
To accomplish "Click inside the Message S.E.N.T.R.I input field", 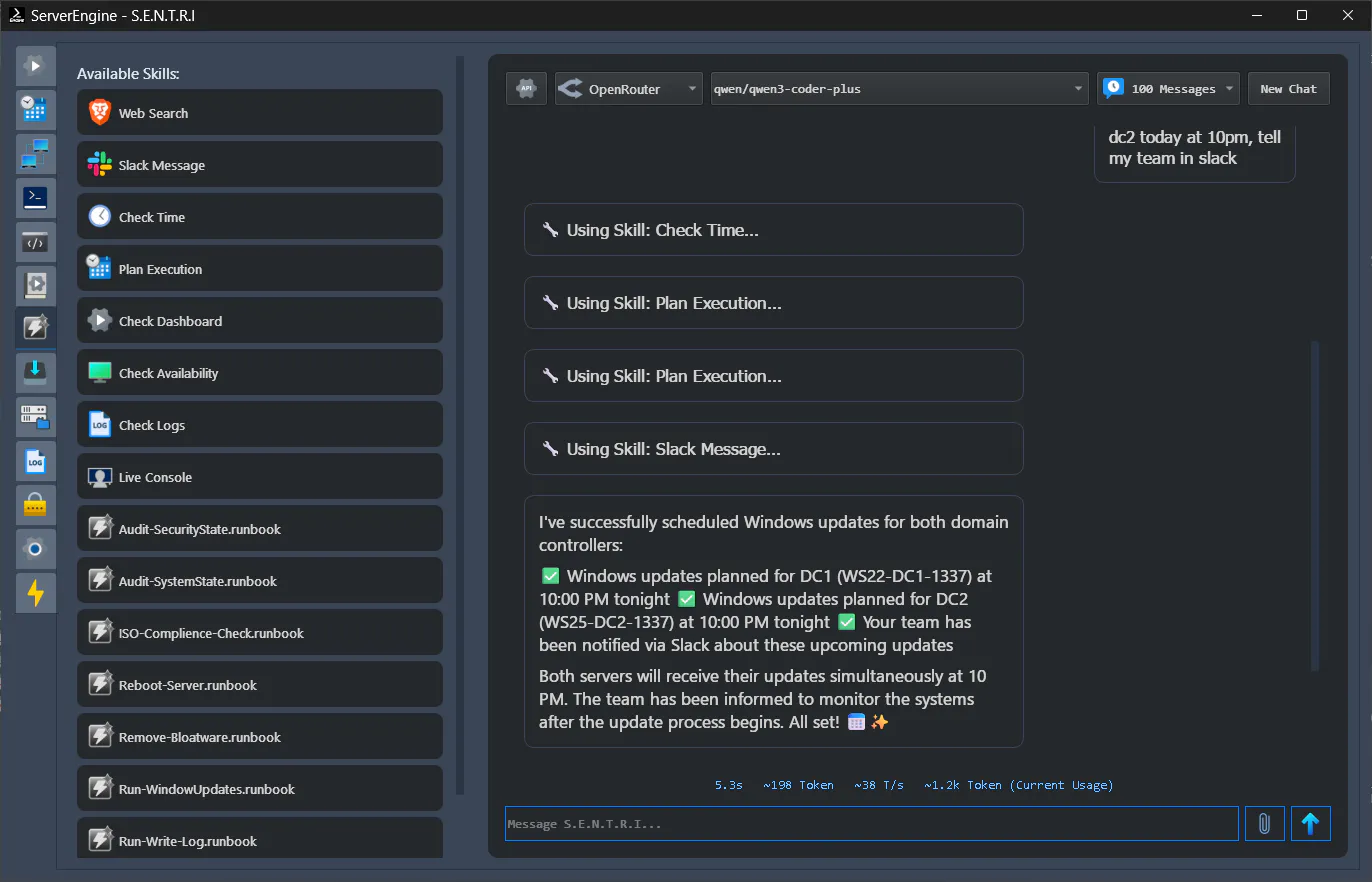I will point(870,823).
